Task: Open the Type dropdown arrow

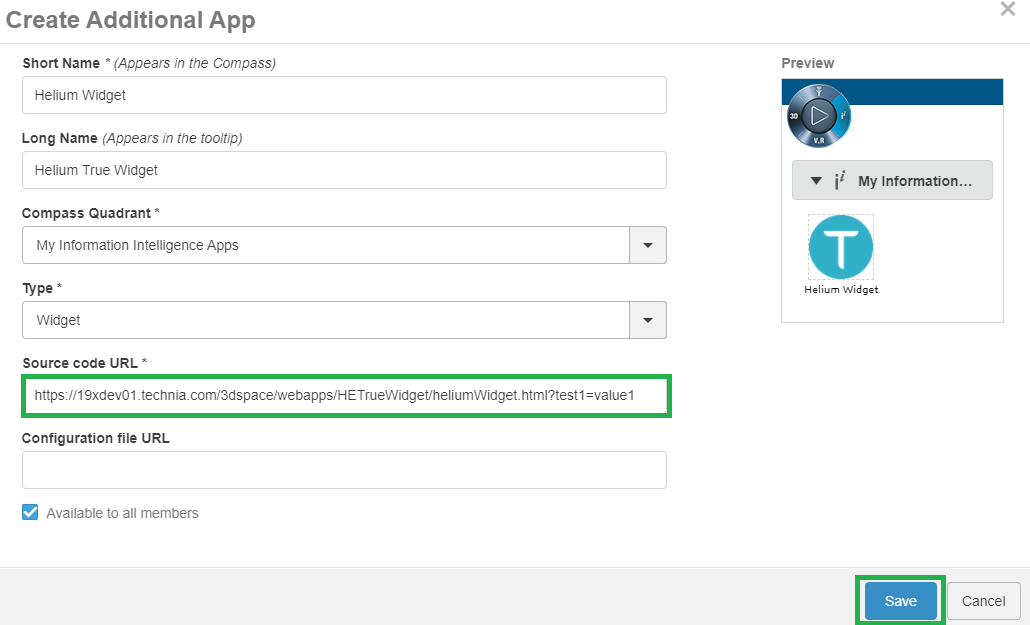Action: tap(647, 320)
